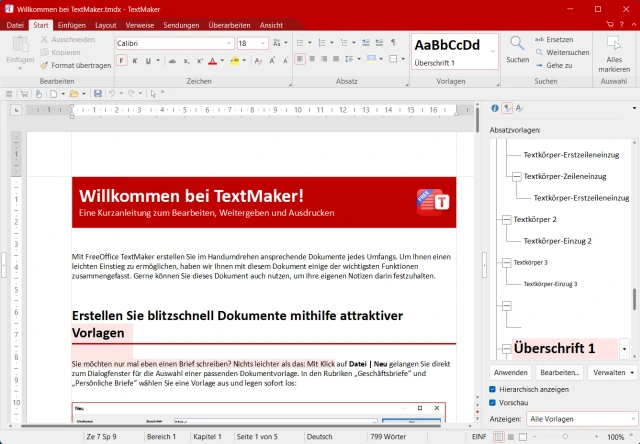
Task: Click the Bearbeiten... button in sidebar
Action: (x=559, y=371)
